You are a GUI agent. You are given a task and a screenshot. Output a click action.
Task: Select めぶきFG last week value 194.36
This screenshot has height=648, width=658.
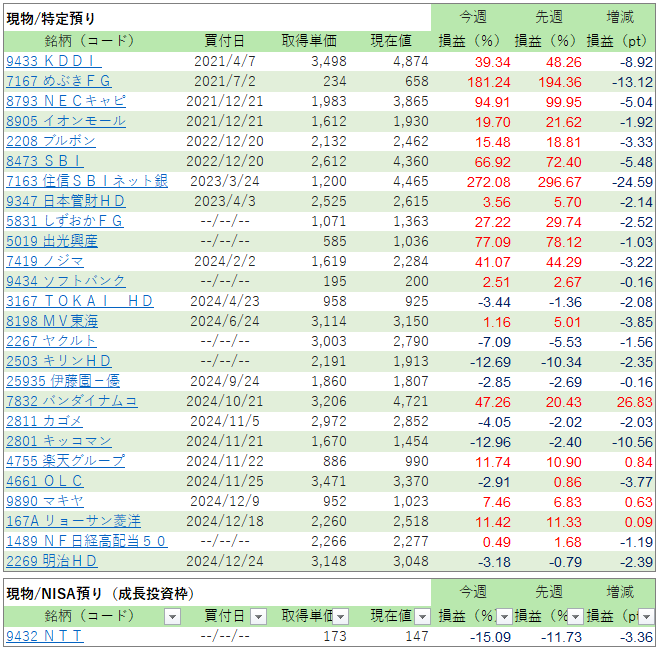pos(560,82)
